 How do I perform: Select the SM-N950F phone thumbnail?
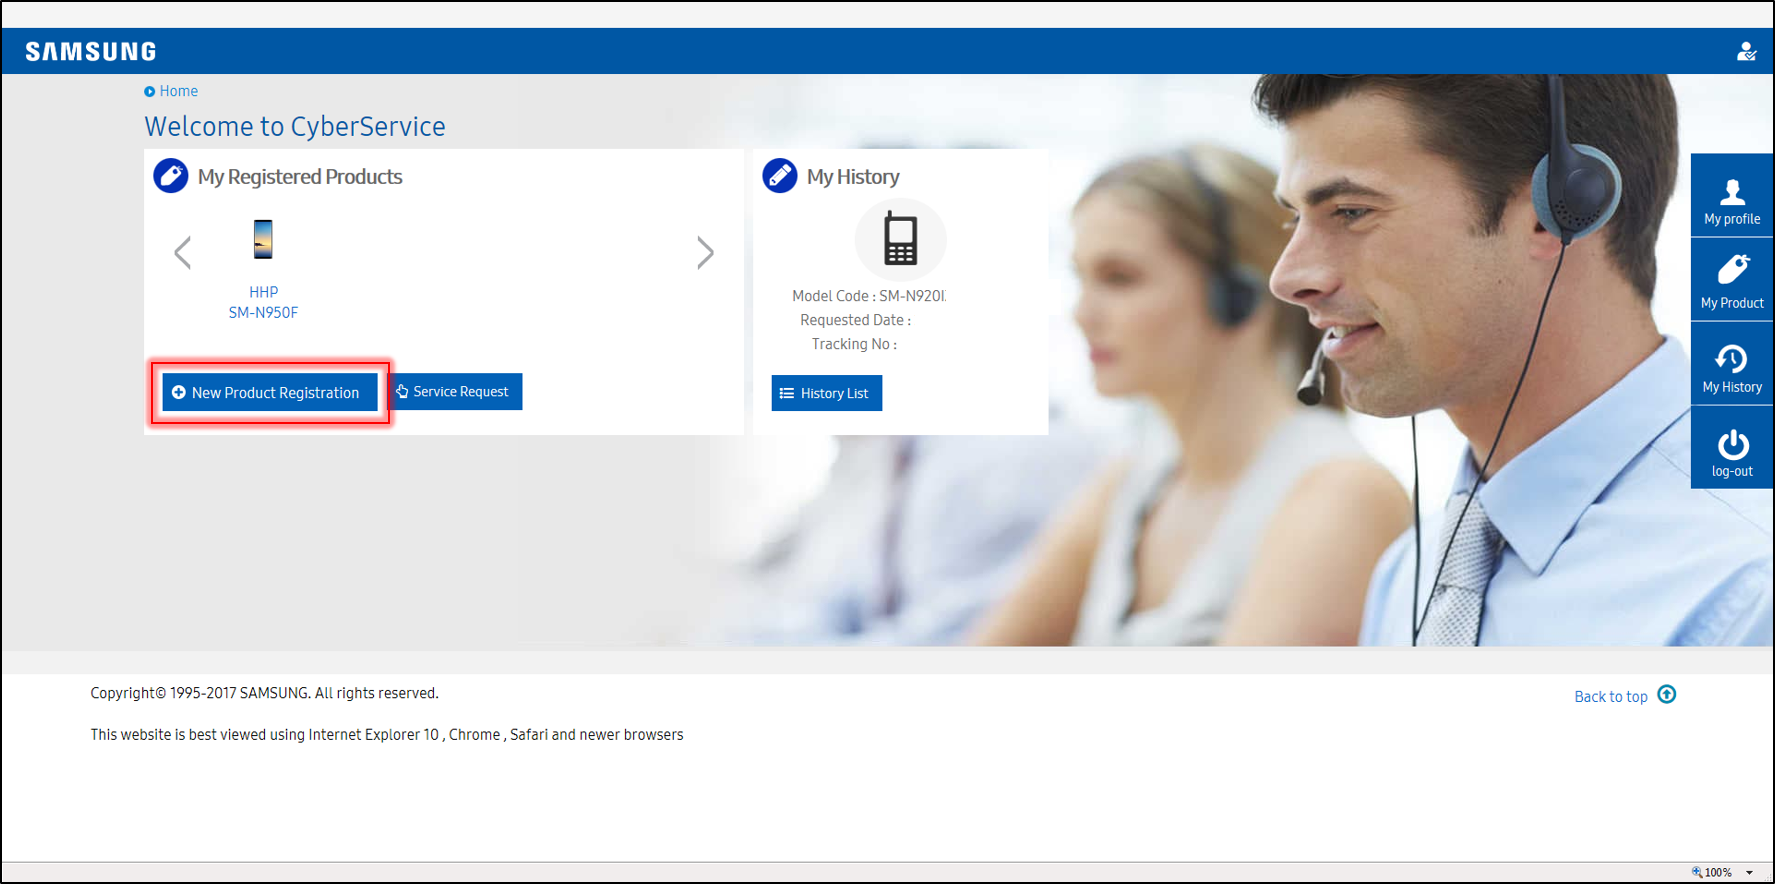pos(263,239)
